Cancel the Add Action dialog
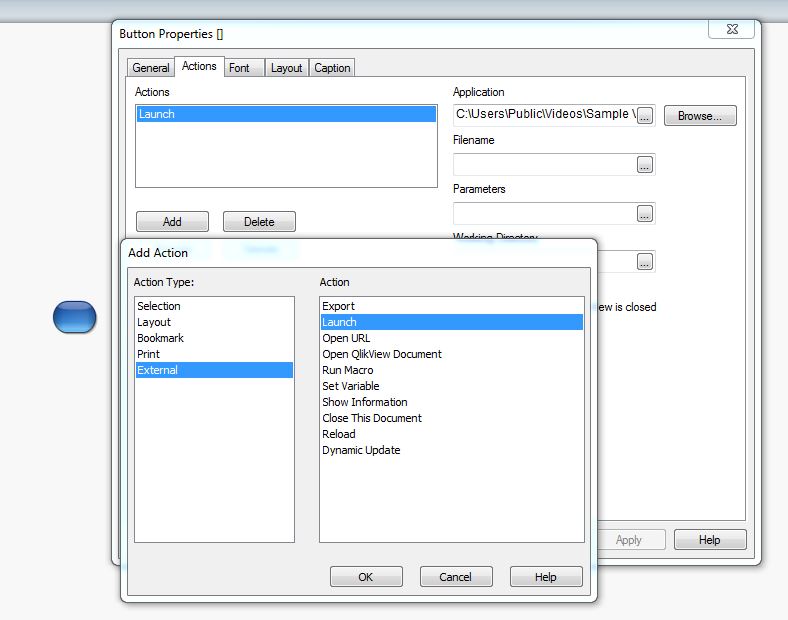The height and width of the screenshot is (620, 788). 456,577
